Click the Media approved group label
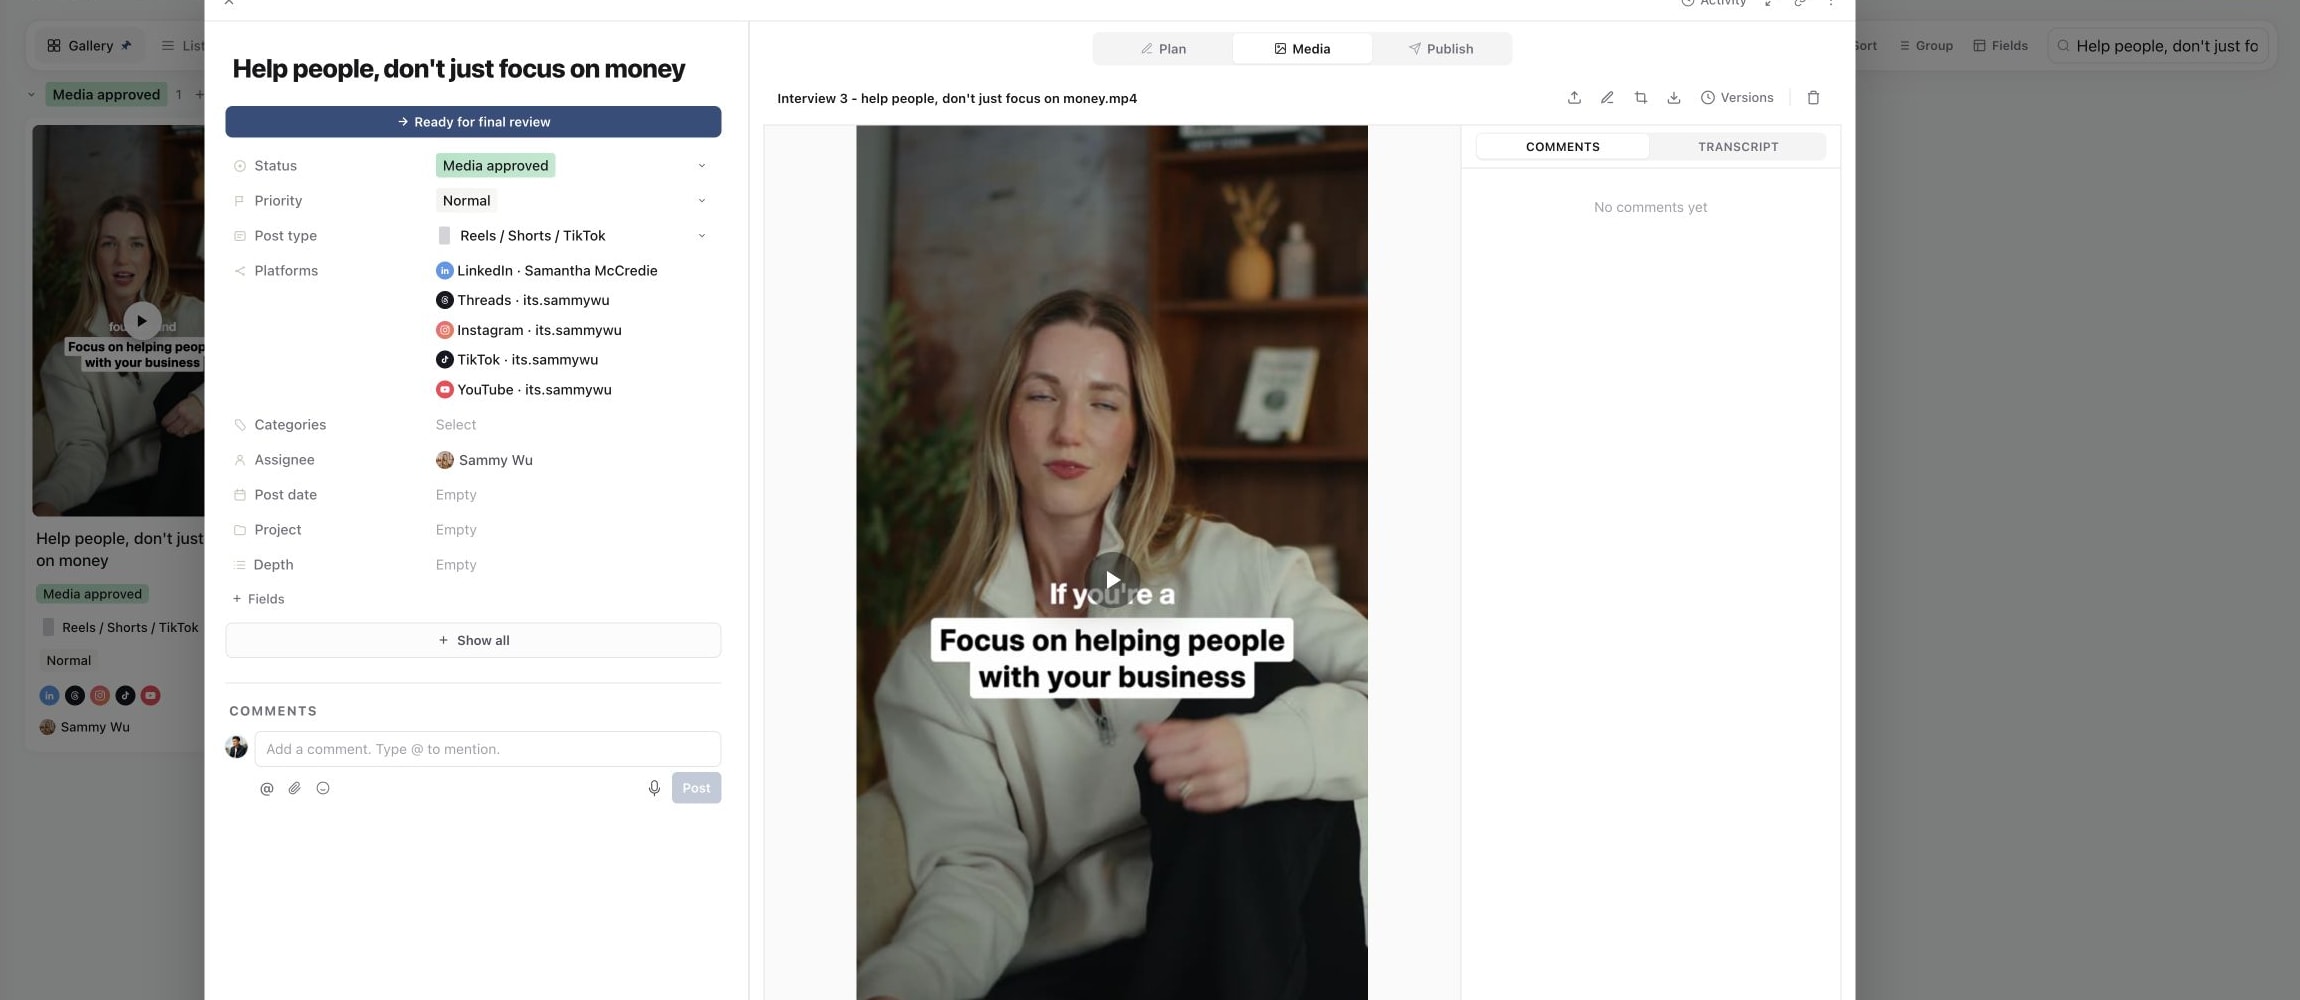 pos(106,94)
